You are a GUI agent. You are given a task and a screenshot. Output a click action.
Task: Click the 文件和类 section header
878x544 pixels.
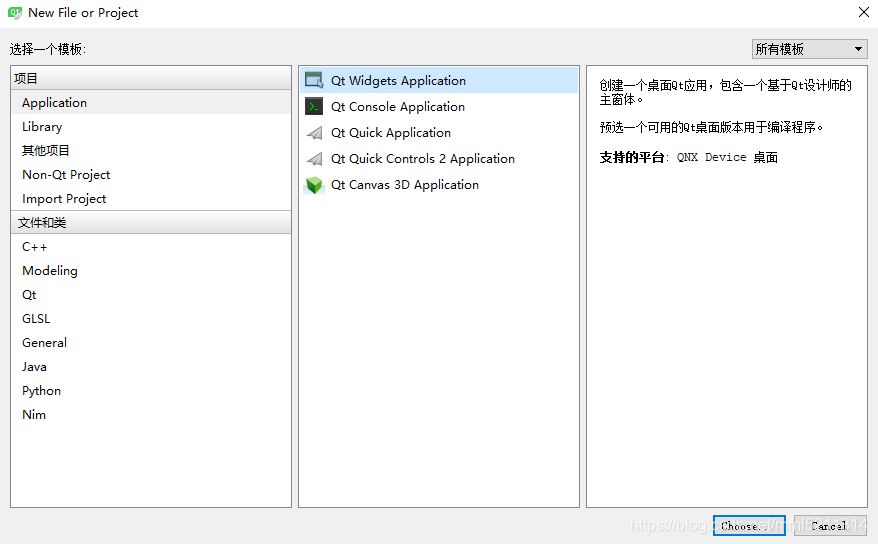(151, 223)
